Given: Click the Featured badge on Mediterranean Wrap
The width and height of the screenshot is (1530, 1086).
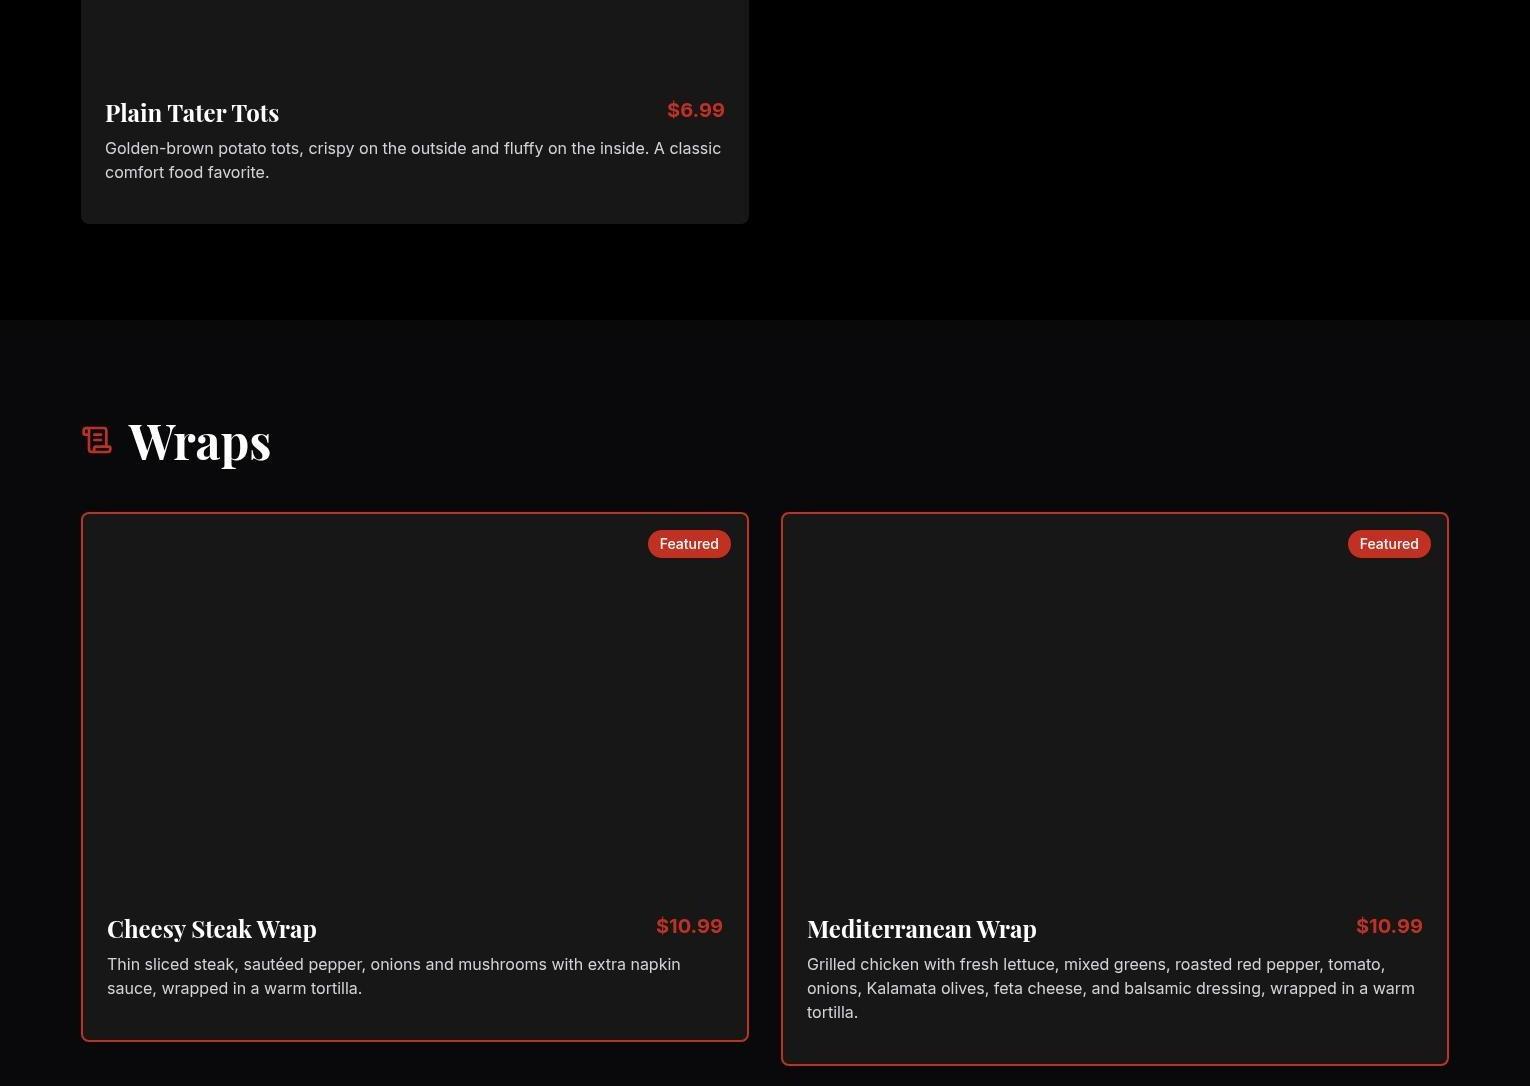Looking at the screenshot, I should [1389, 544].
